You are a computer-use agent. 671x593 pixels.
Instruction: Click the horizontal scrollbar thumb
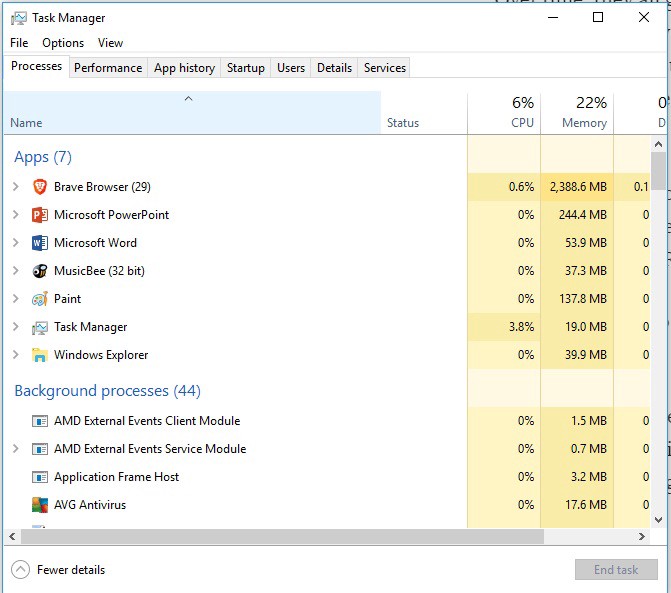(x=280, y=537)
